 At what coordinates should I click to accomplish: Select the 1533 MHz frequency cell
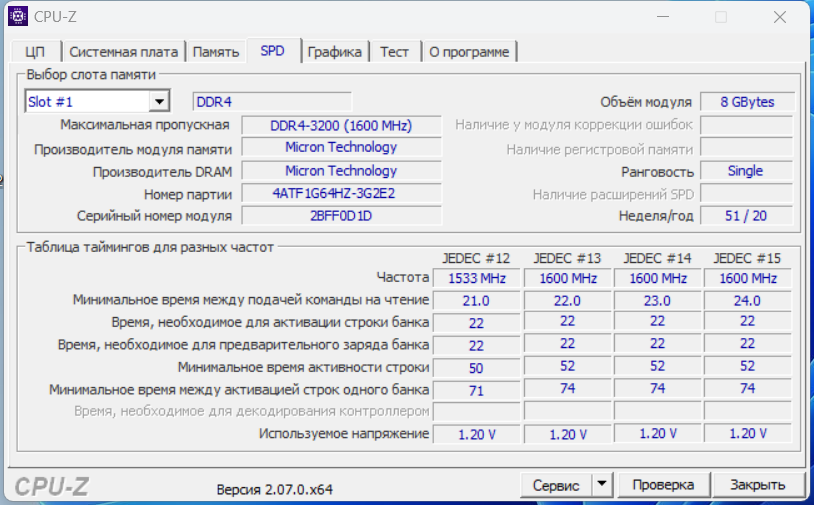tap(477, 278)
